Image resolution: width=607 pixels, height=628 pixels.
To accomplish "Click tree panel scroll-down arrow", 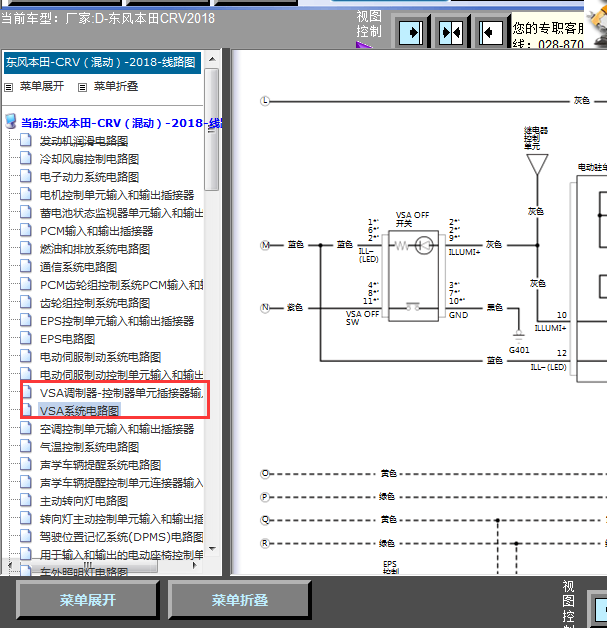I will coord(212,549).
